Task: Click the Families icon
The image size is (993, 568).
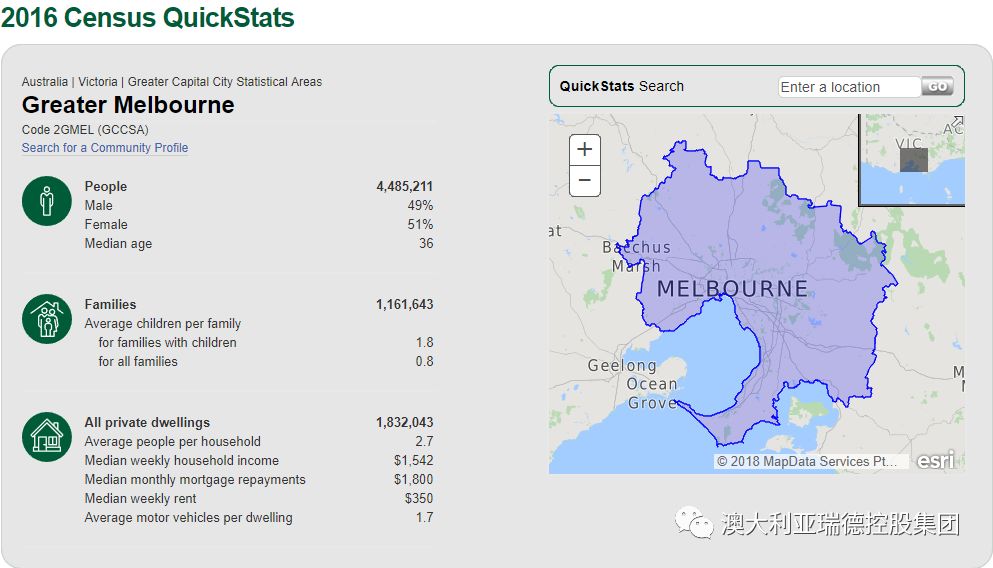Action: click(x=46, y=319)
